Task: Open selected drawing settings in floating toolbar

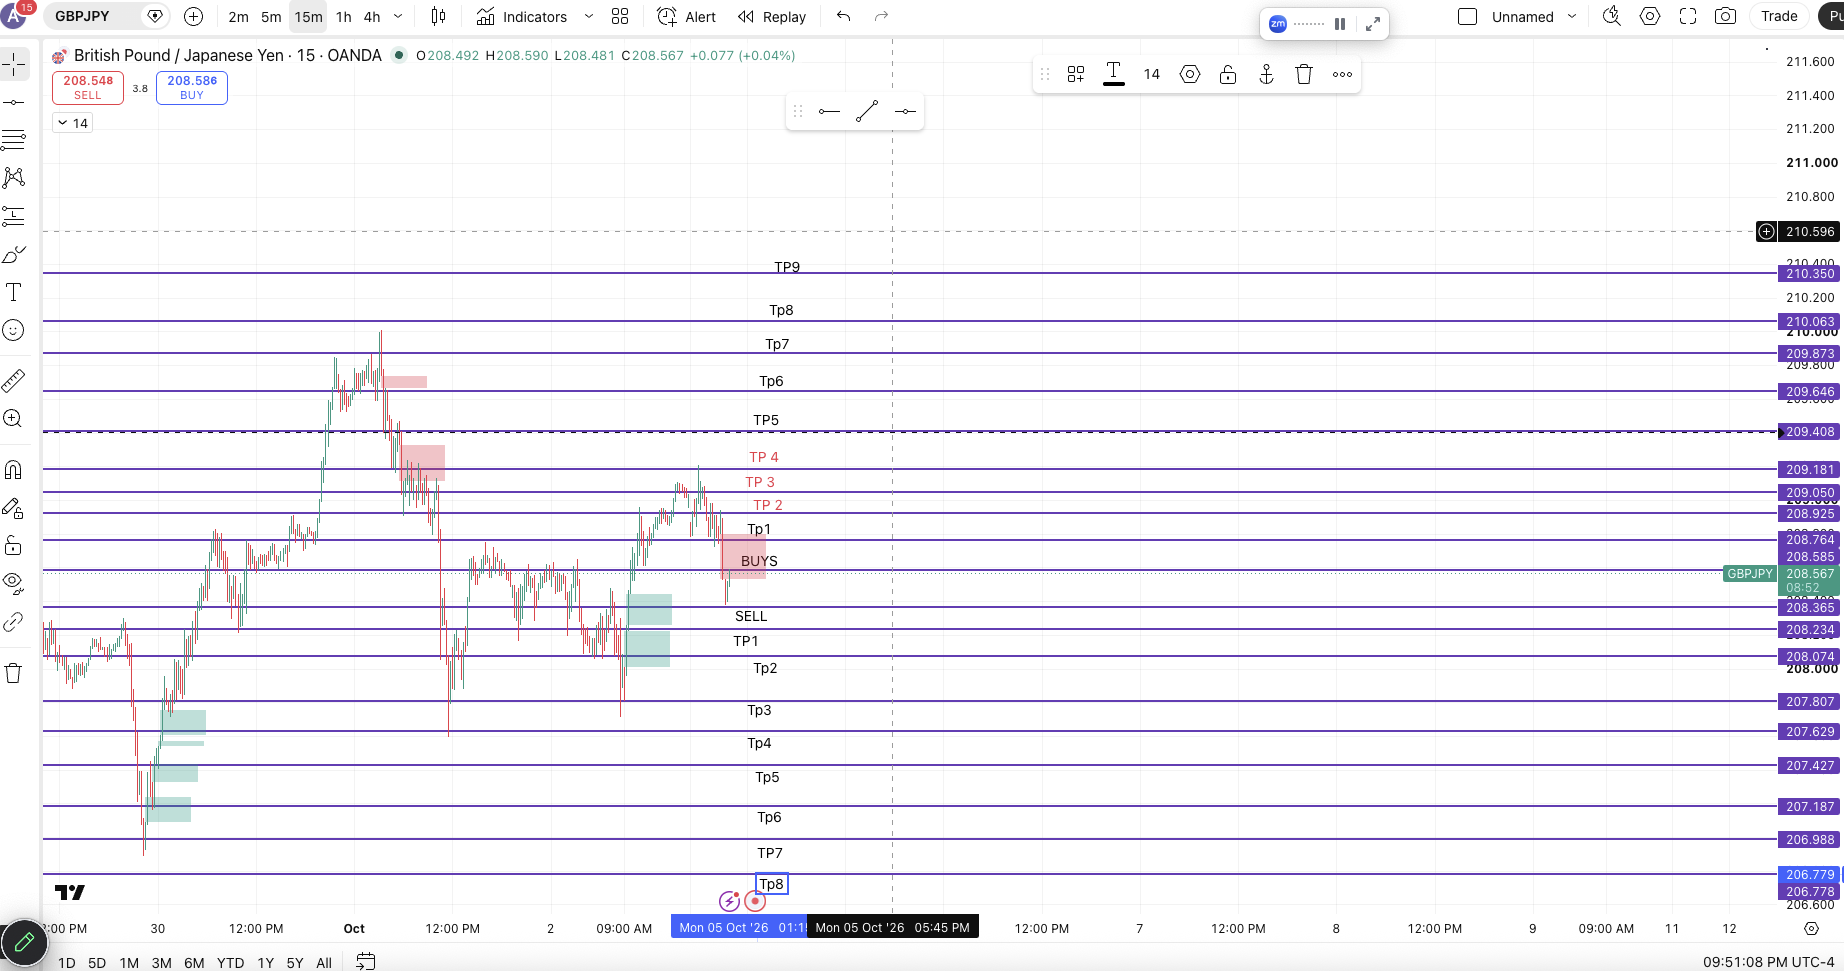Action: click(x=1190, y=74)
